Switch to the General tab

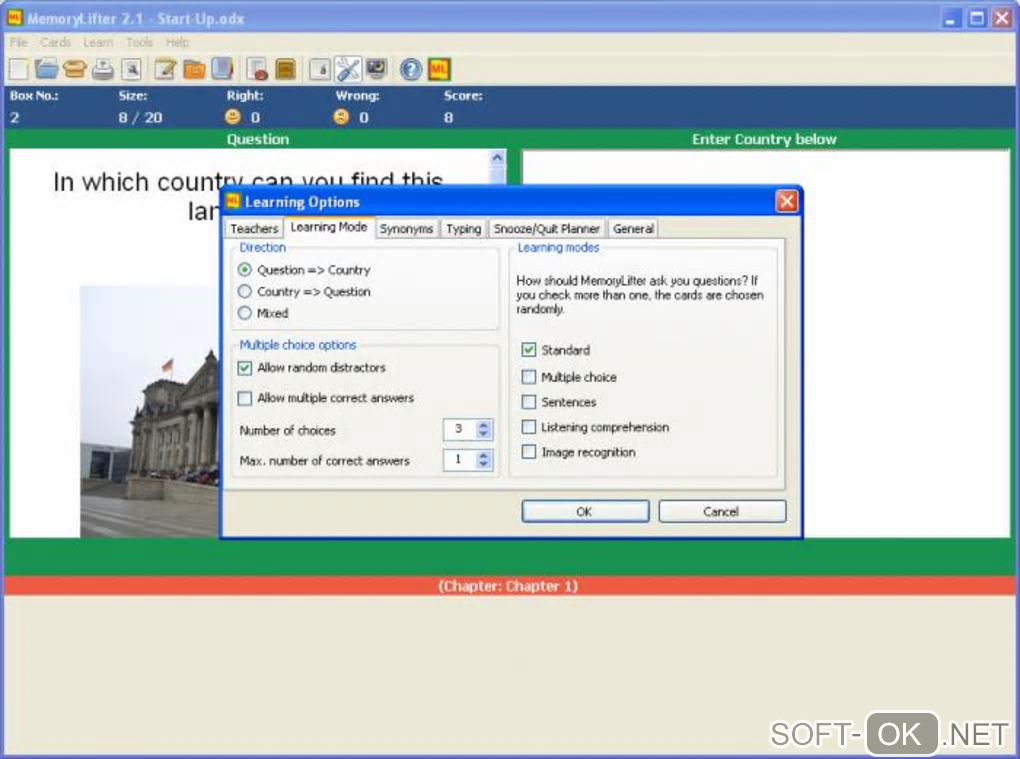click(633, 229)
